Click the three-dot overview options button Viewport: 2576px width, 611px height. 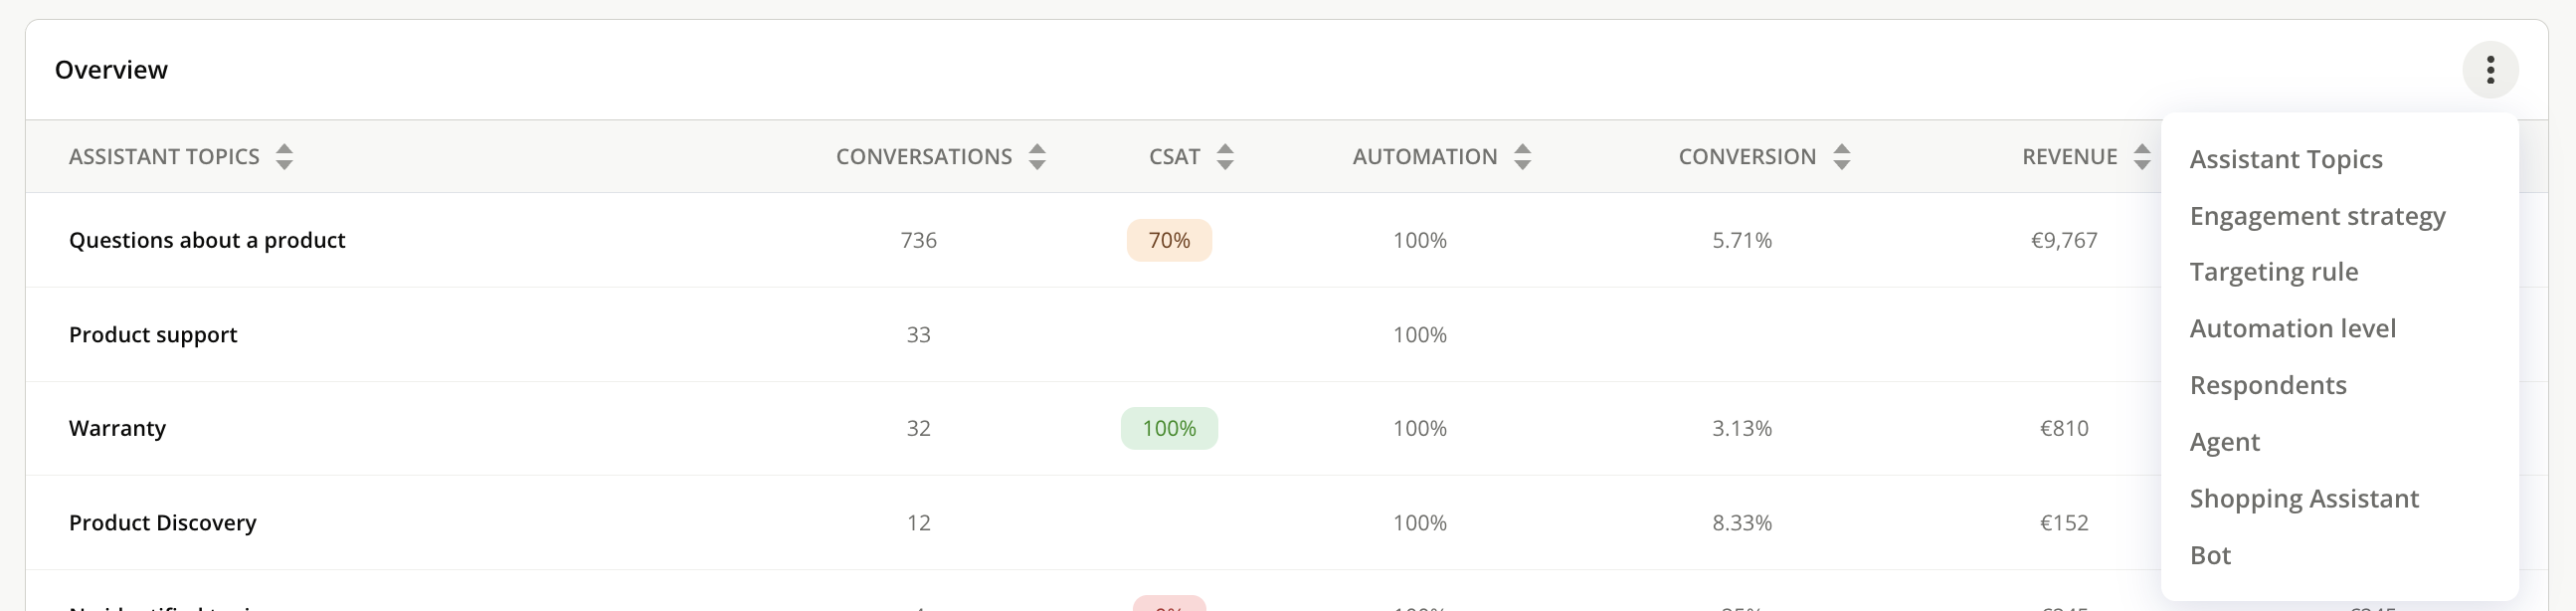(2489, 70)
